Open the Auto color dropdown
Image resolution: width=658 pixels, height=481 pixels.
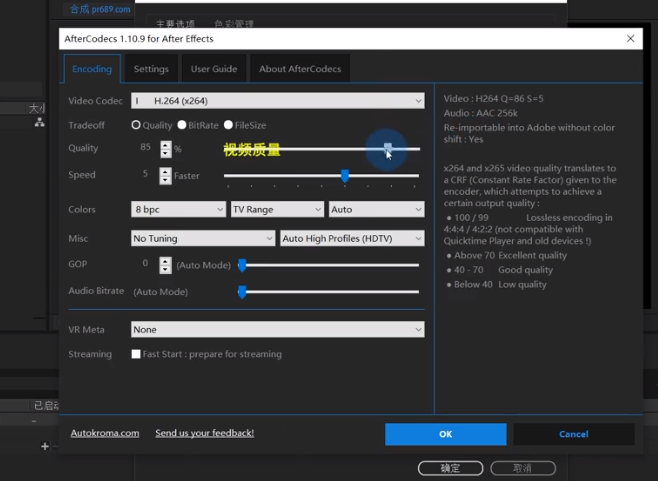point(376,209)
